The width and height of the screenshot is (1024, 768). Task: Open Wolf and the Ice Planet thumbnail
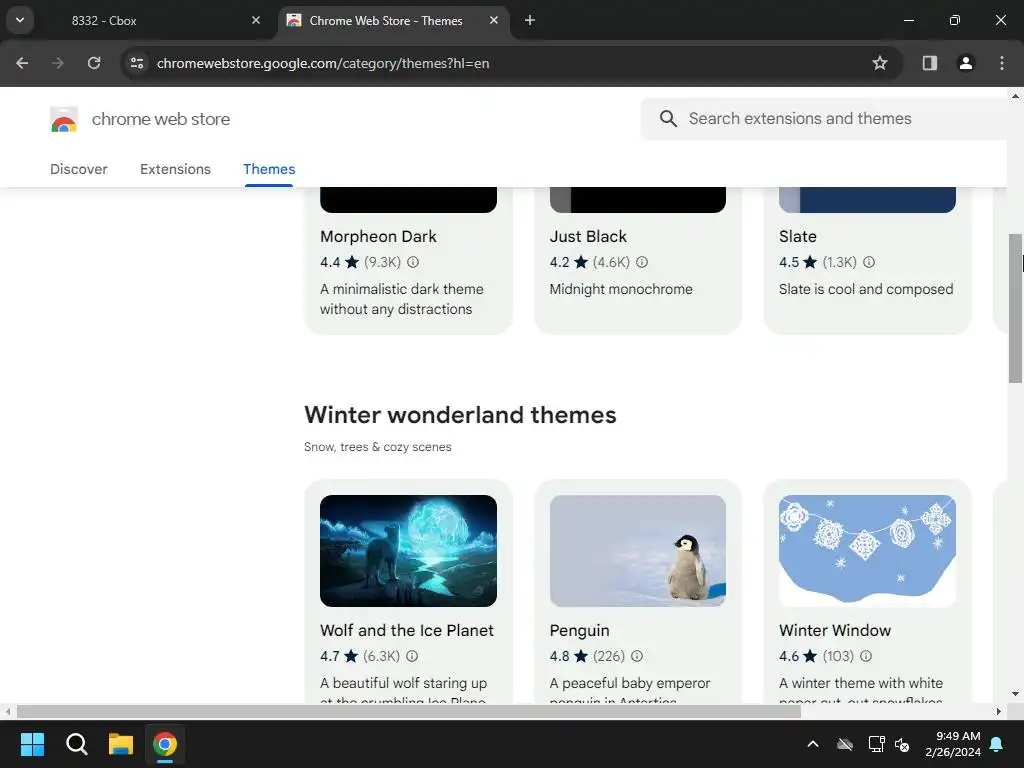click(408, 551)
